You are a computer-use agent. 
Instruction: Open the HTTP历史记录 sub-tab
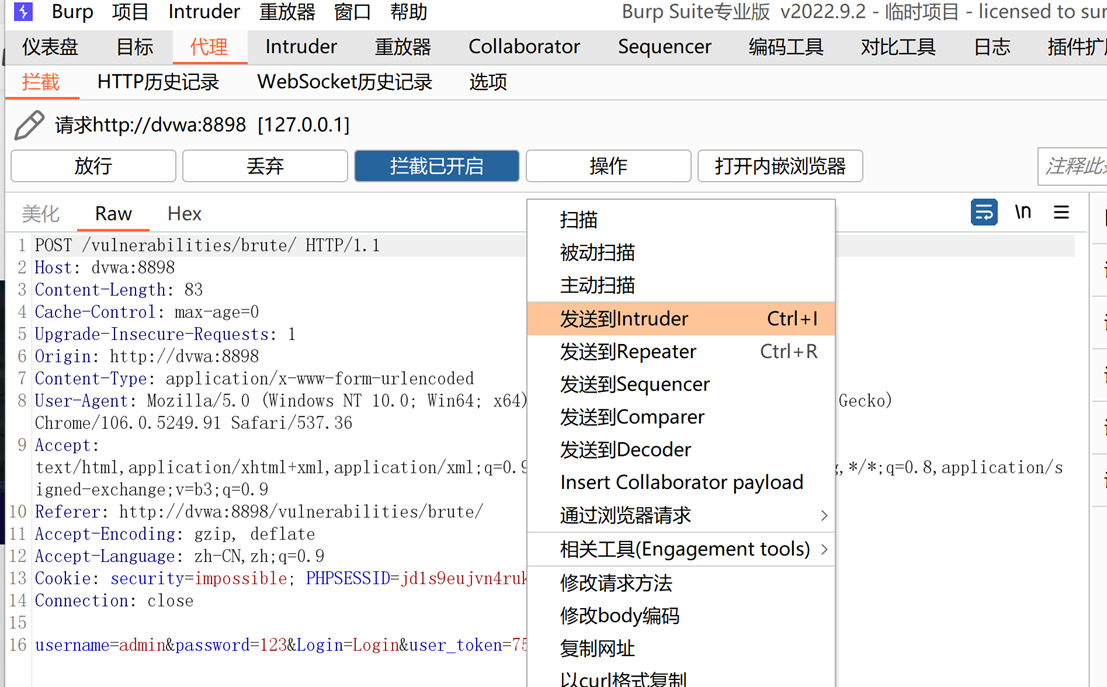click(158, 82)
